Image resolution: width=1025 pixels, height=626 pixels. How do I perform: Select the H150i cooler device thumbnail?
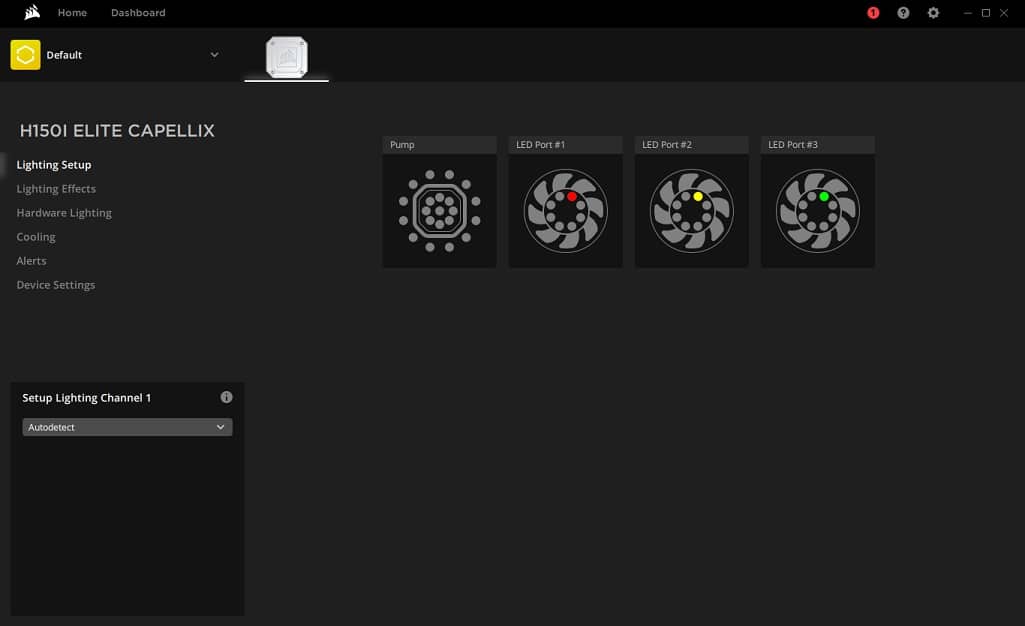pyautogui.click(x=286, y=57)
